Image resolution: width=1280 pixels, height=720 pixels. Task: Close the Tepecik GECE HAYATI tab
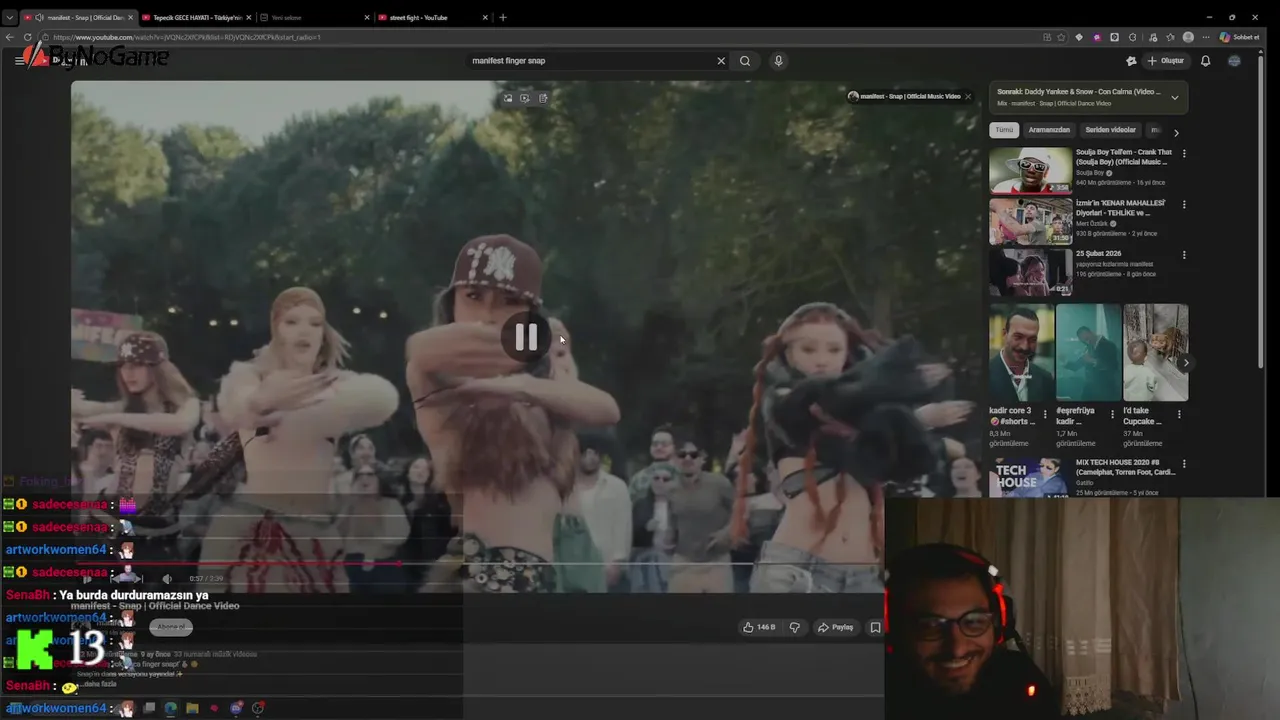coord(248,17)
